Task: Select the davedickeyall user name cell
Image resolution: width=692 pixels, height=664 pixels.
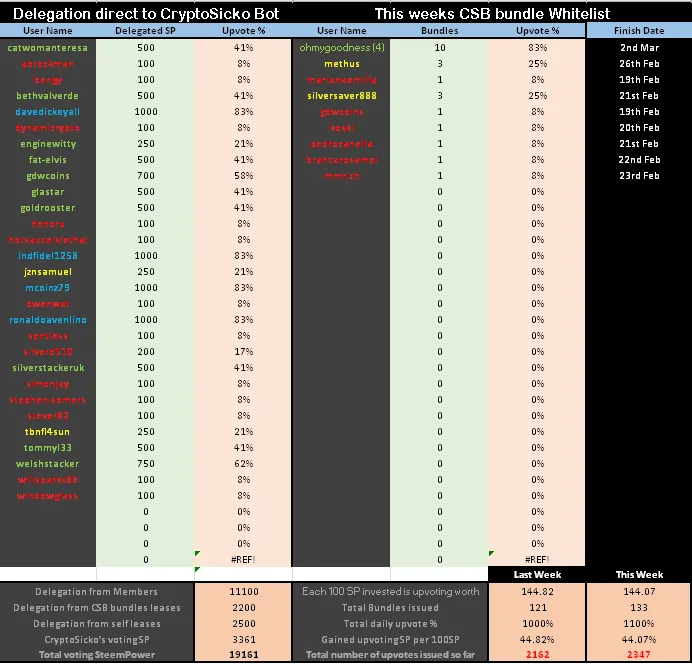Action: [x=48, y=112]
